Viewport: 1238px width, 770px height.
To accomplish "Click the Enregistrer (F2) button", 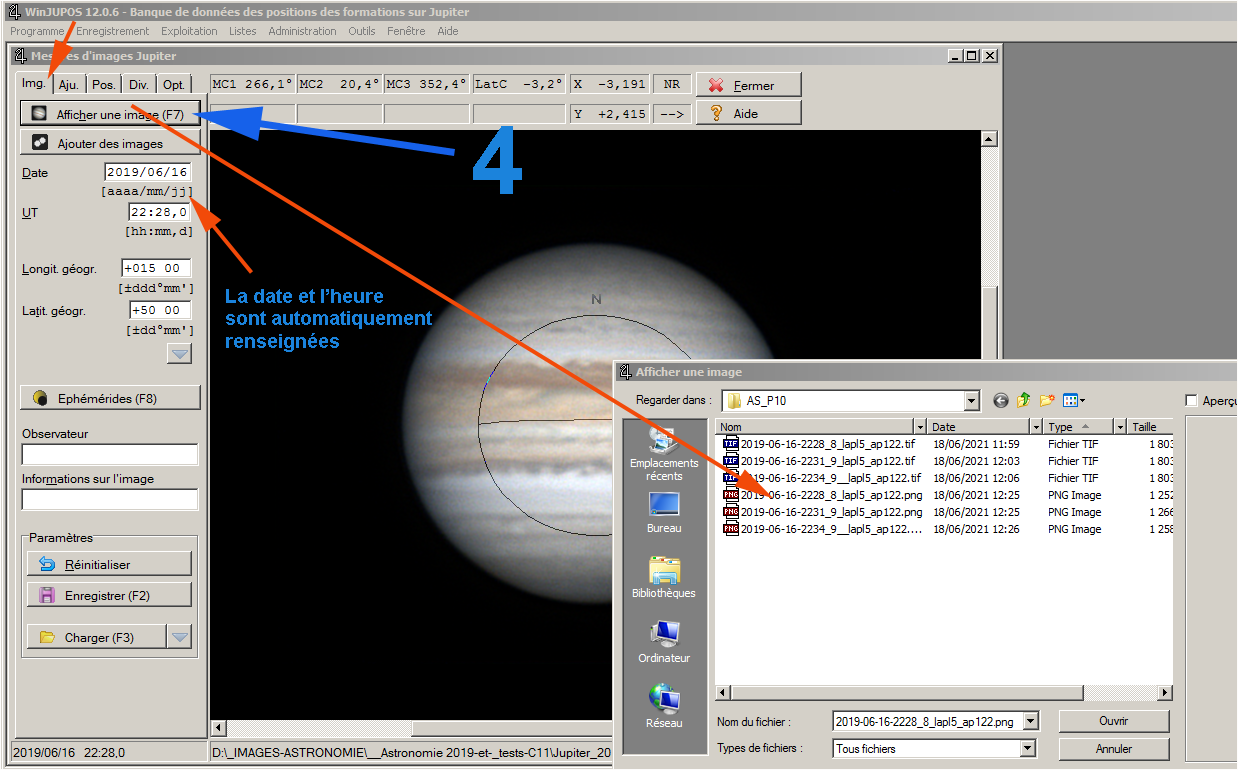I will (109, 595).
